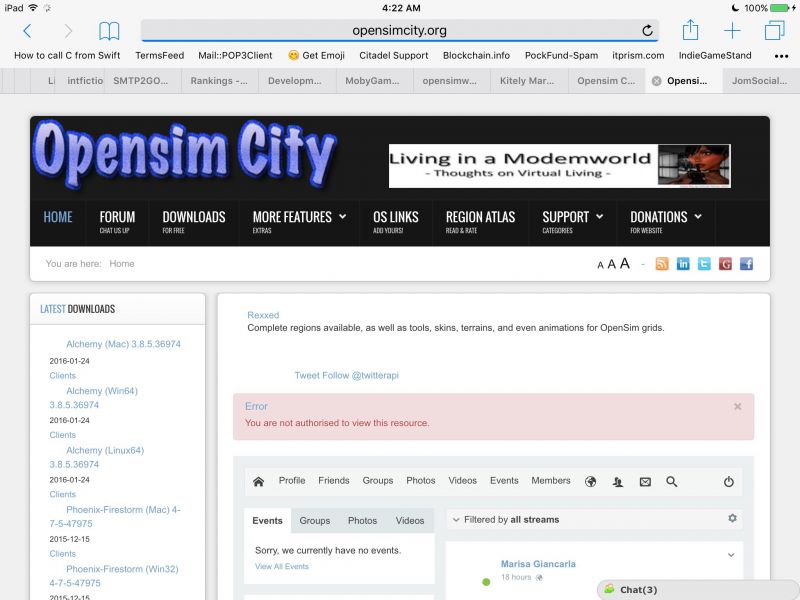Image resolution: width=800 pixels, height=600 pixels.
Task: Select the smallest font size A
Action: [x=600, y=265]
